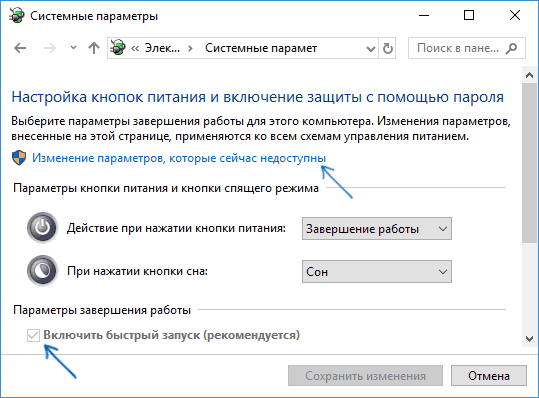Click the breadcrumb chevron after "Элек..."
This screenshot has width=539, height=398.
[190, 48]
